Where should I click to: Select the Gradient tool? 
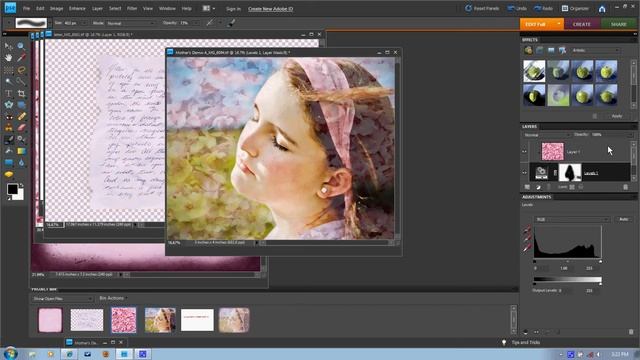point(21,151)
